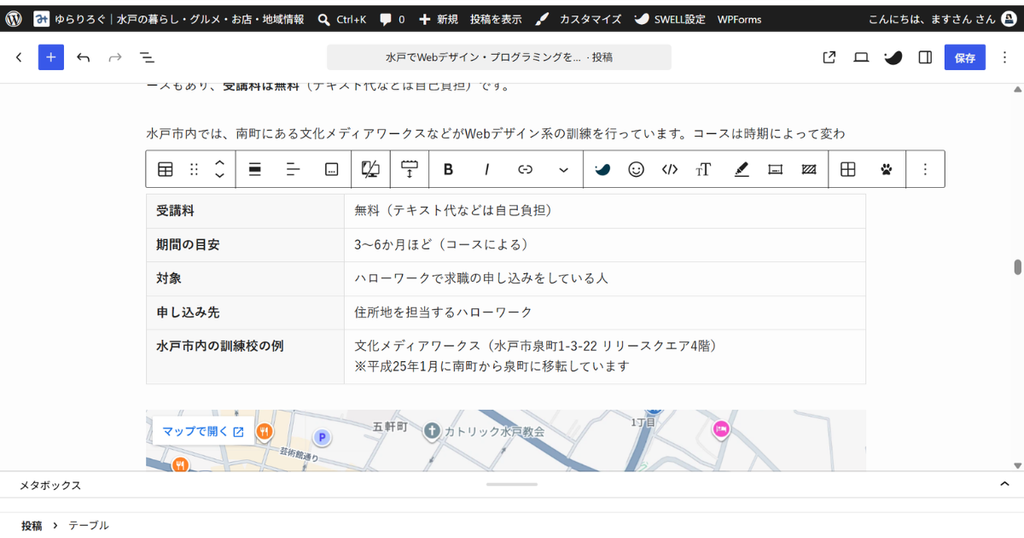The width and height of the screenshot is (1024, 538).
Task: Move the table block up
Action: 220,163
